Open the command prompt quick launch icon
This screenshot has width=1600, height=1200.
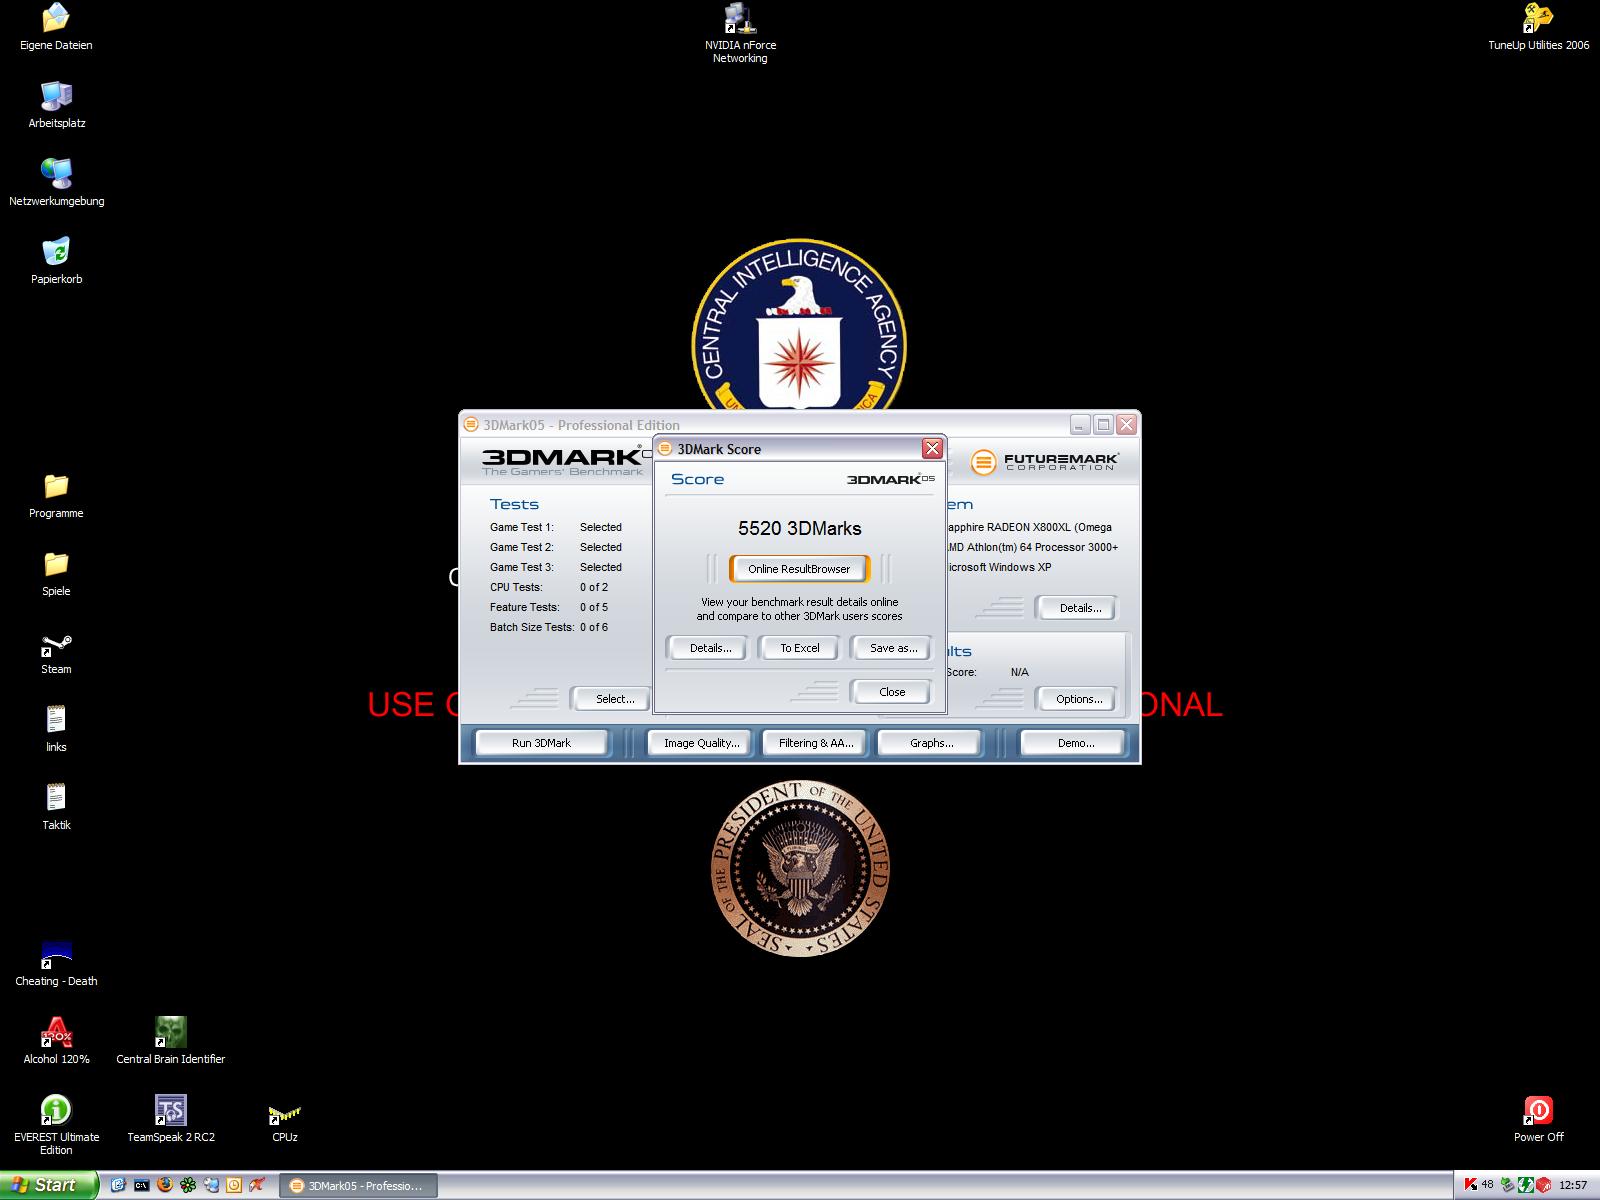[142, 1185]
